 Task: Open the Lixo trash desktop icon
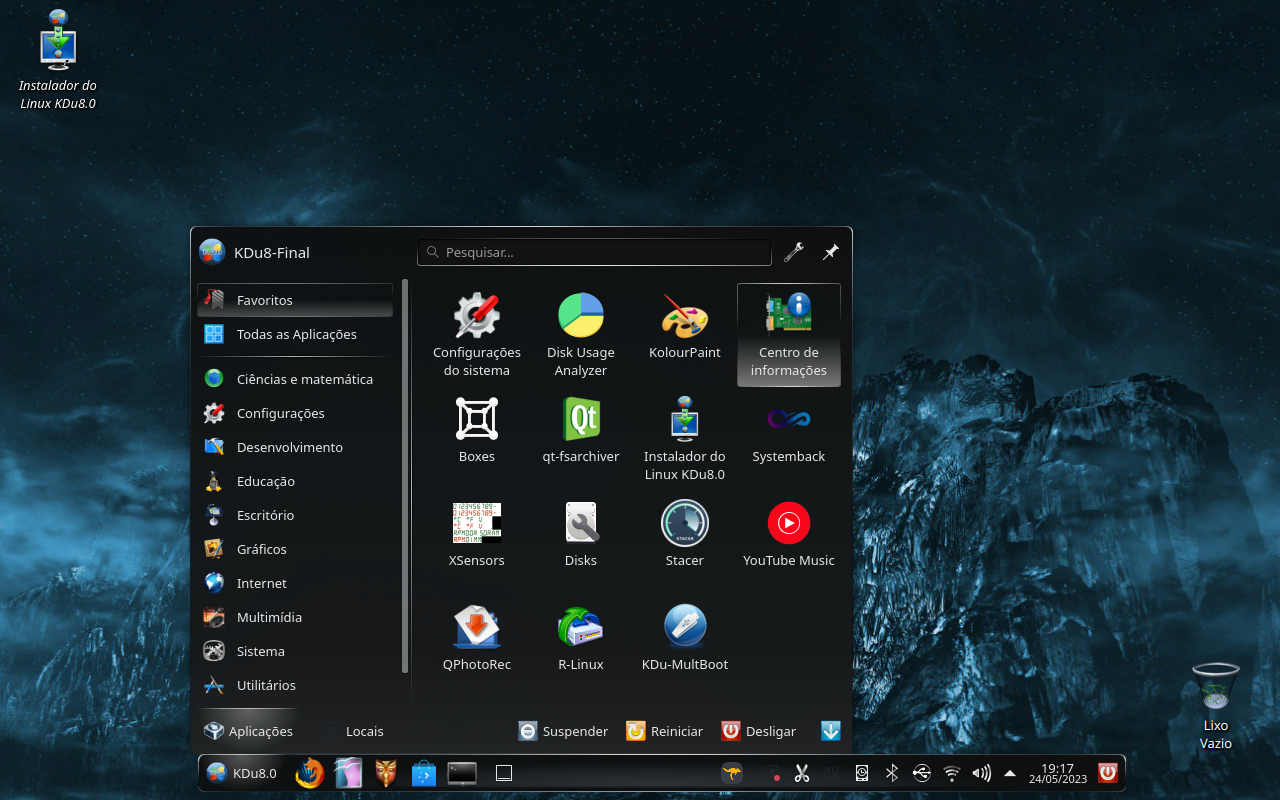[1216, 705]
